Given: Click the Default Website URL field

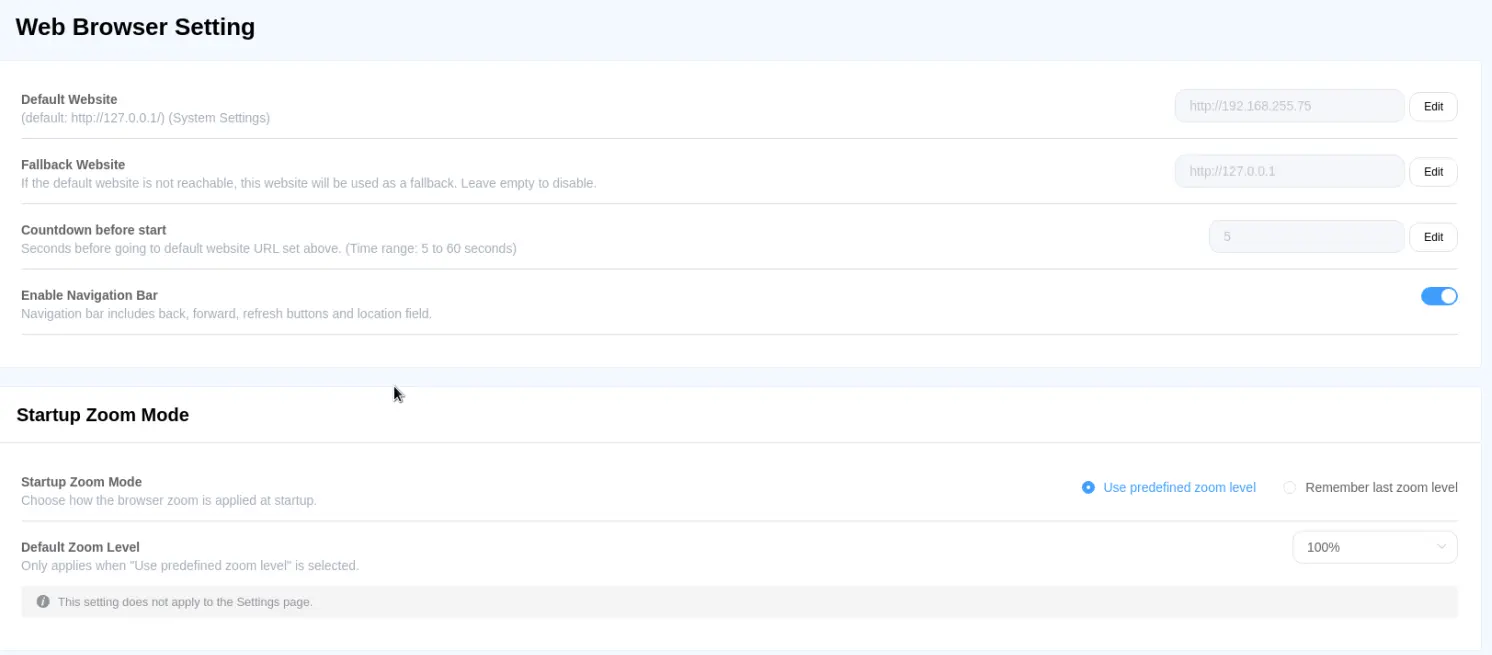Looking at the screenshot, I should 1289,106.
